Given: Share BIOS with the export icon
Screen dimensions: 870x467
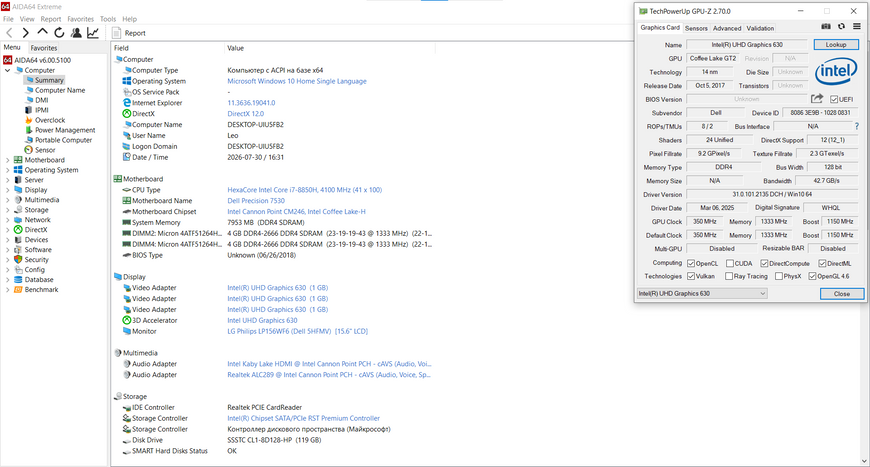Looking at the screenshot, I should click(x=817, y=99).
